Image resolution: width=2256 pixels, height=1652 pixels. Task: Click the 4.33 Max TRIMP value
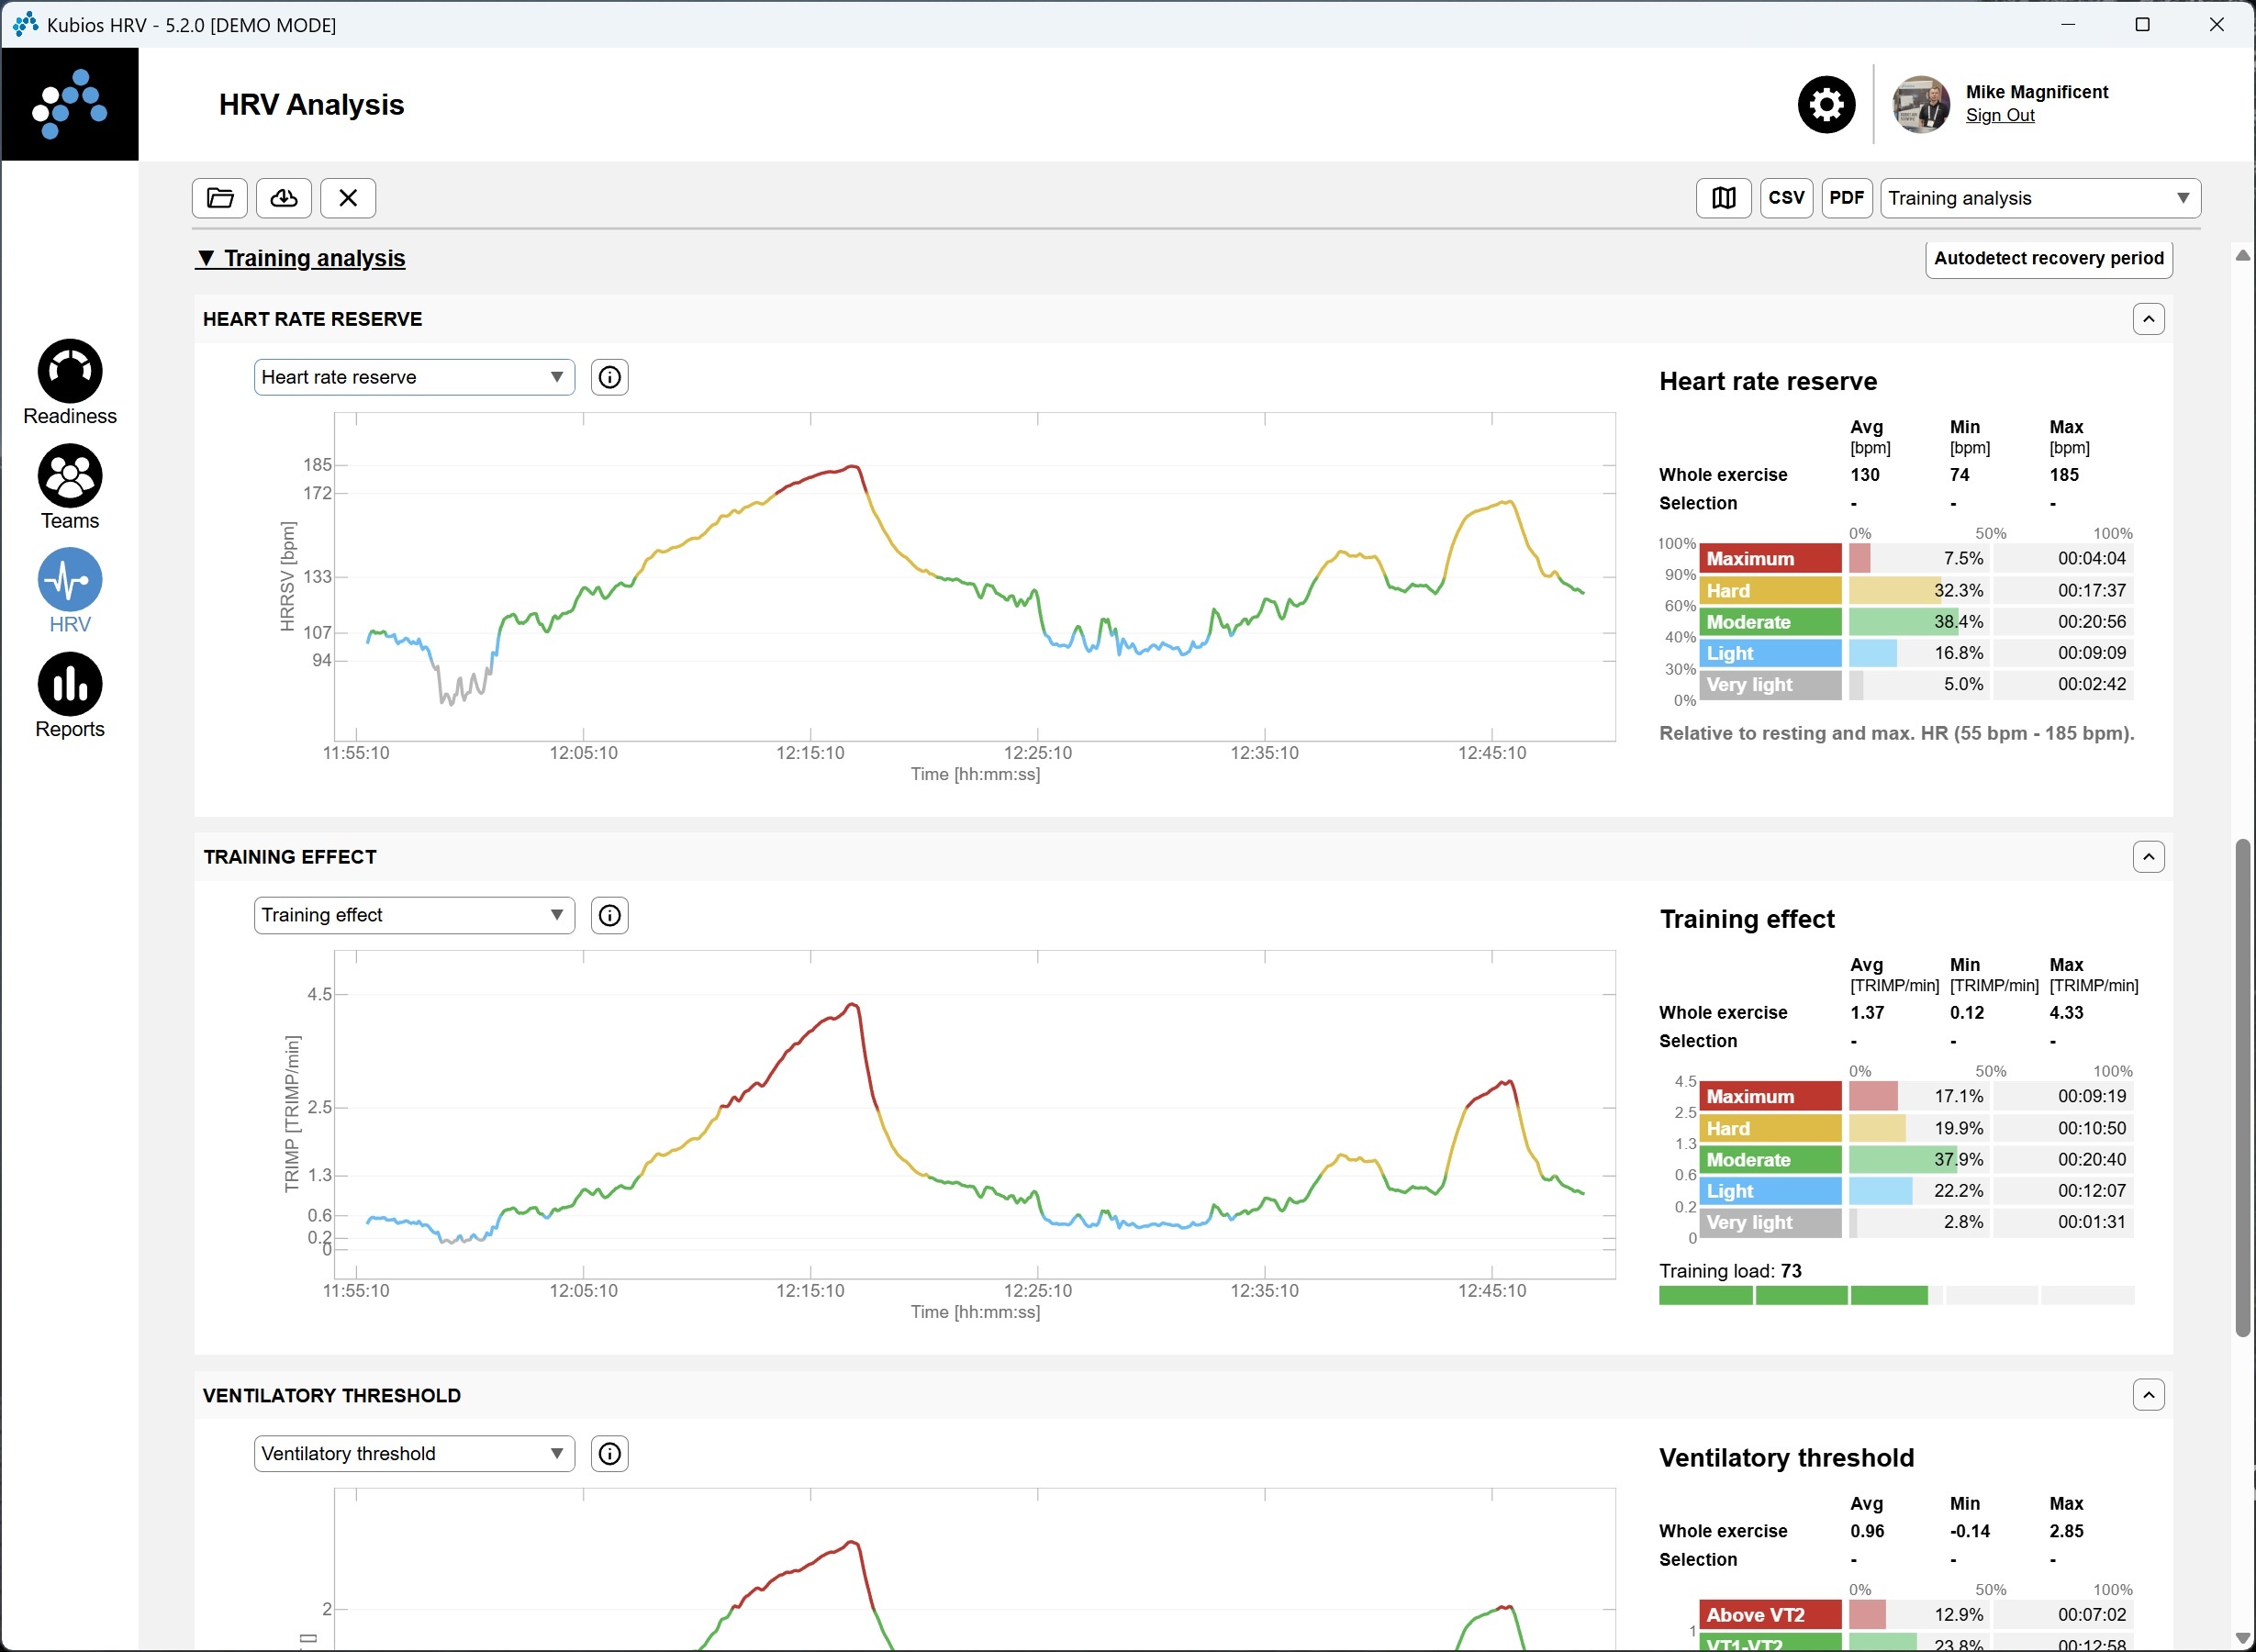pos(2066,1012)
